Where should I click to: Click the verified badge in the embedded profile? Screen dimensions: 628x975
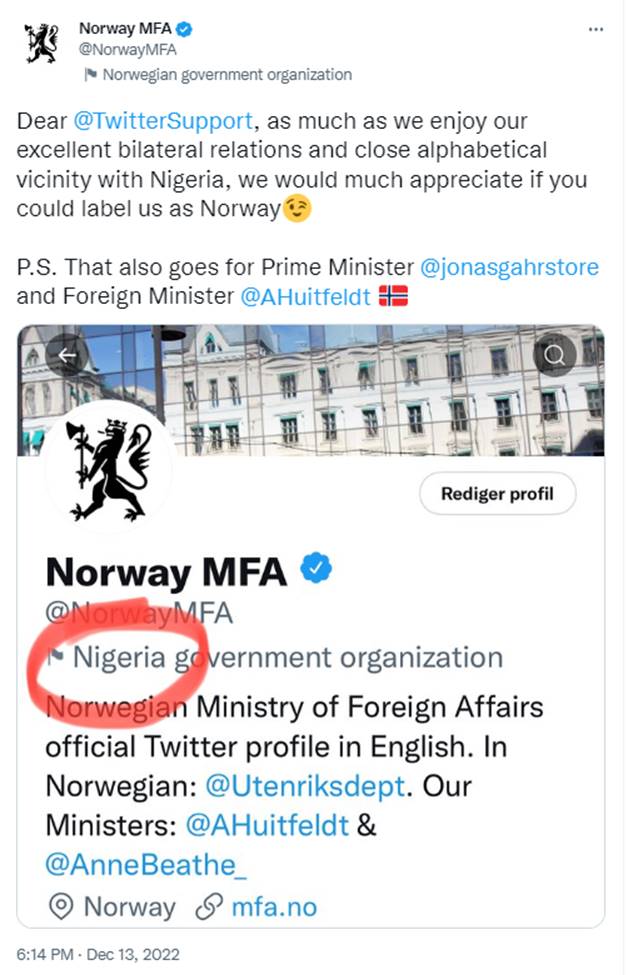[x=316, y=570]
